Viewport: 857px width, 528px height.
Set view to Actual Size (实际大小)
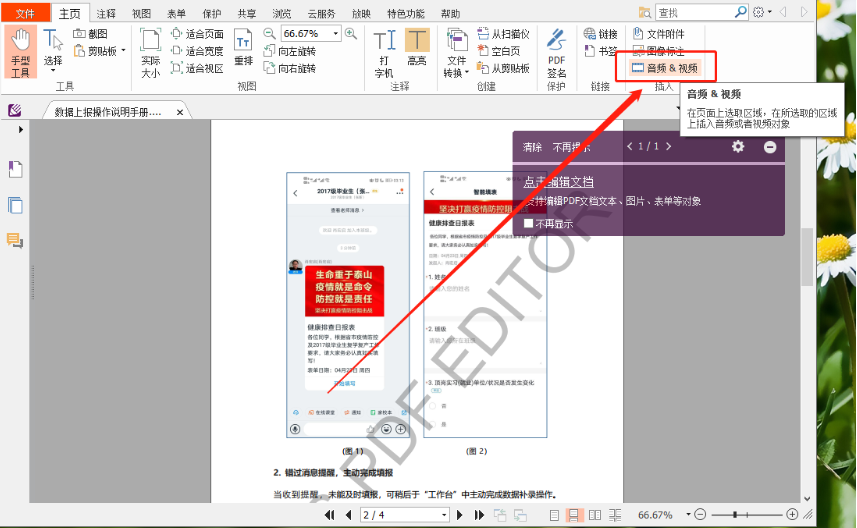(x=150, y=53)
